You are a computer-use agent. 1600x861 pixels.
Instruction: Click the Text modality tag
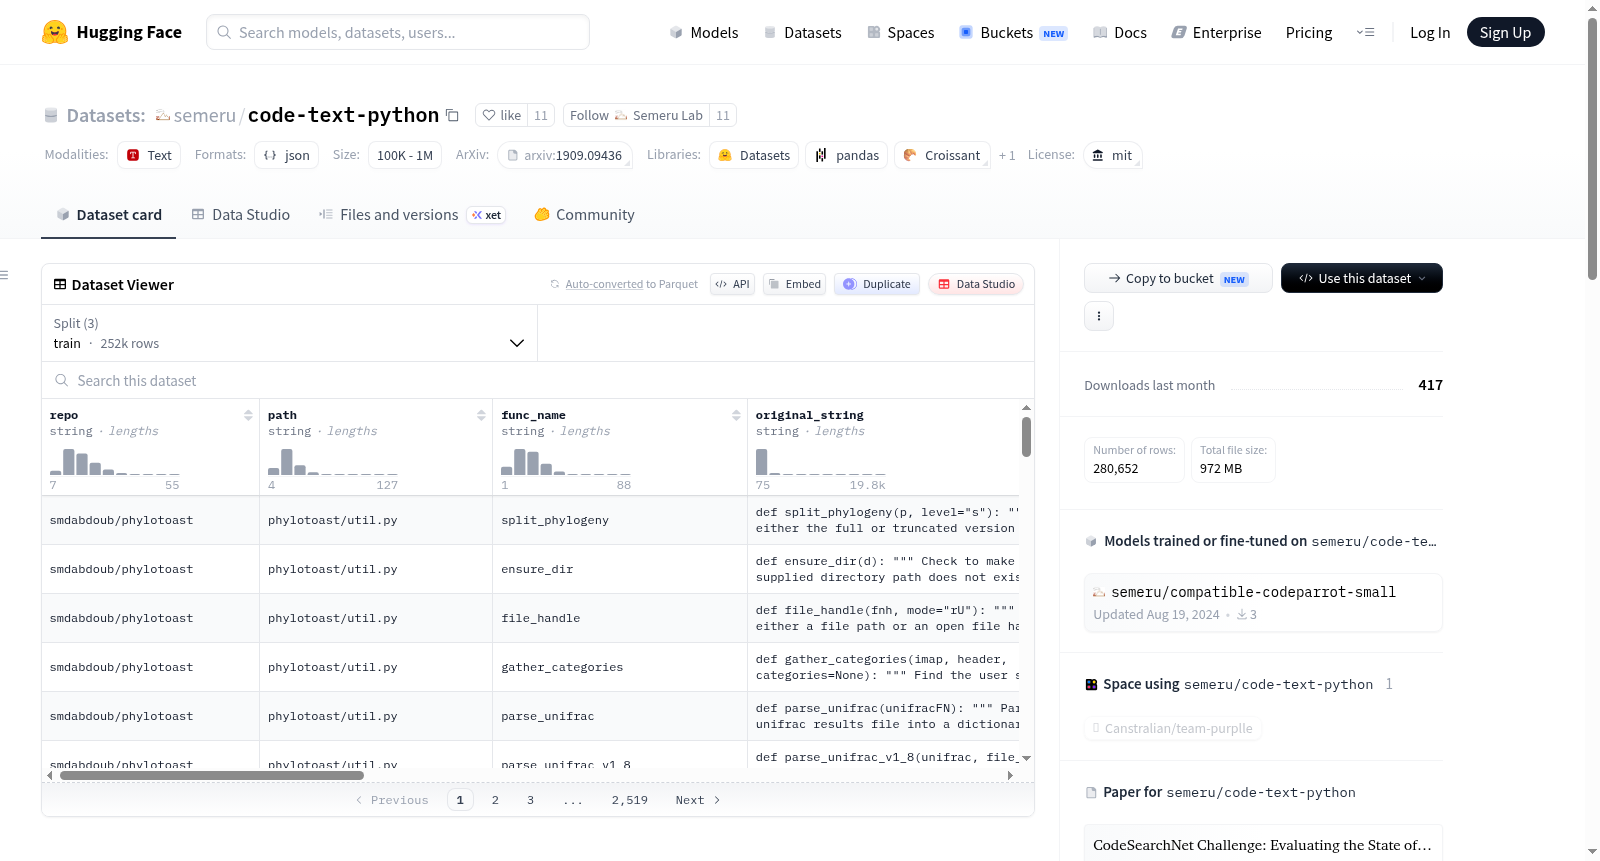click(x=149, y=155)
